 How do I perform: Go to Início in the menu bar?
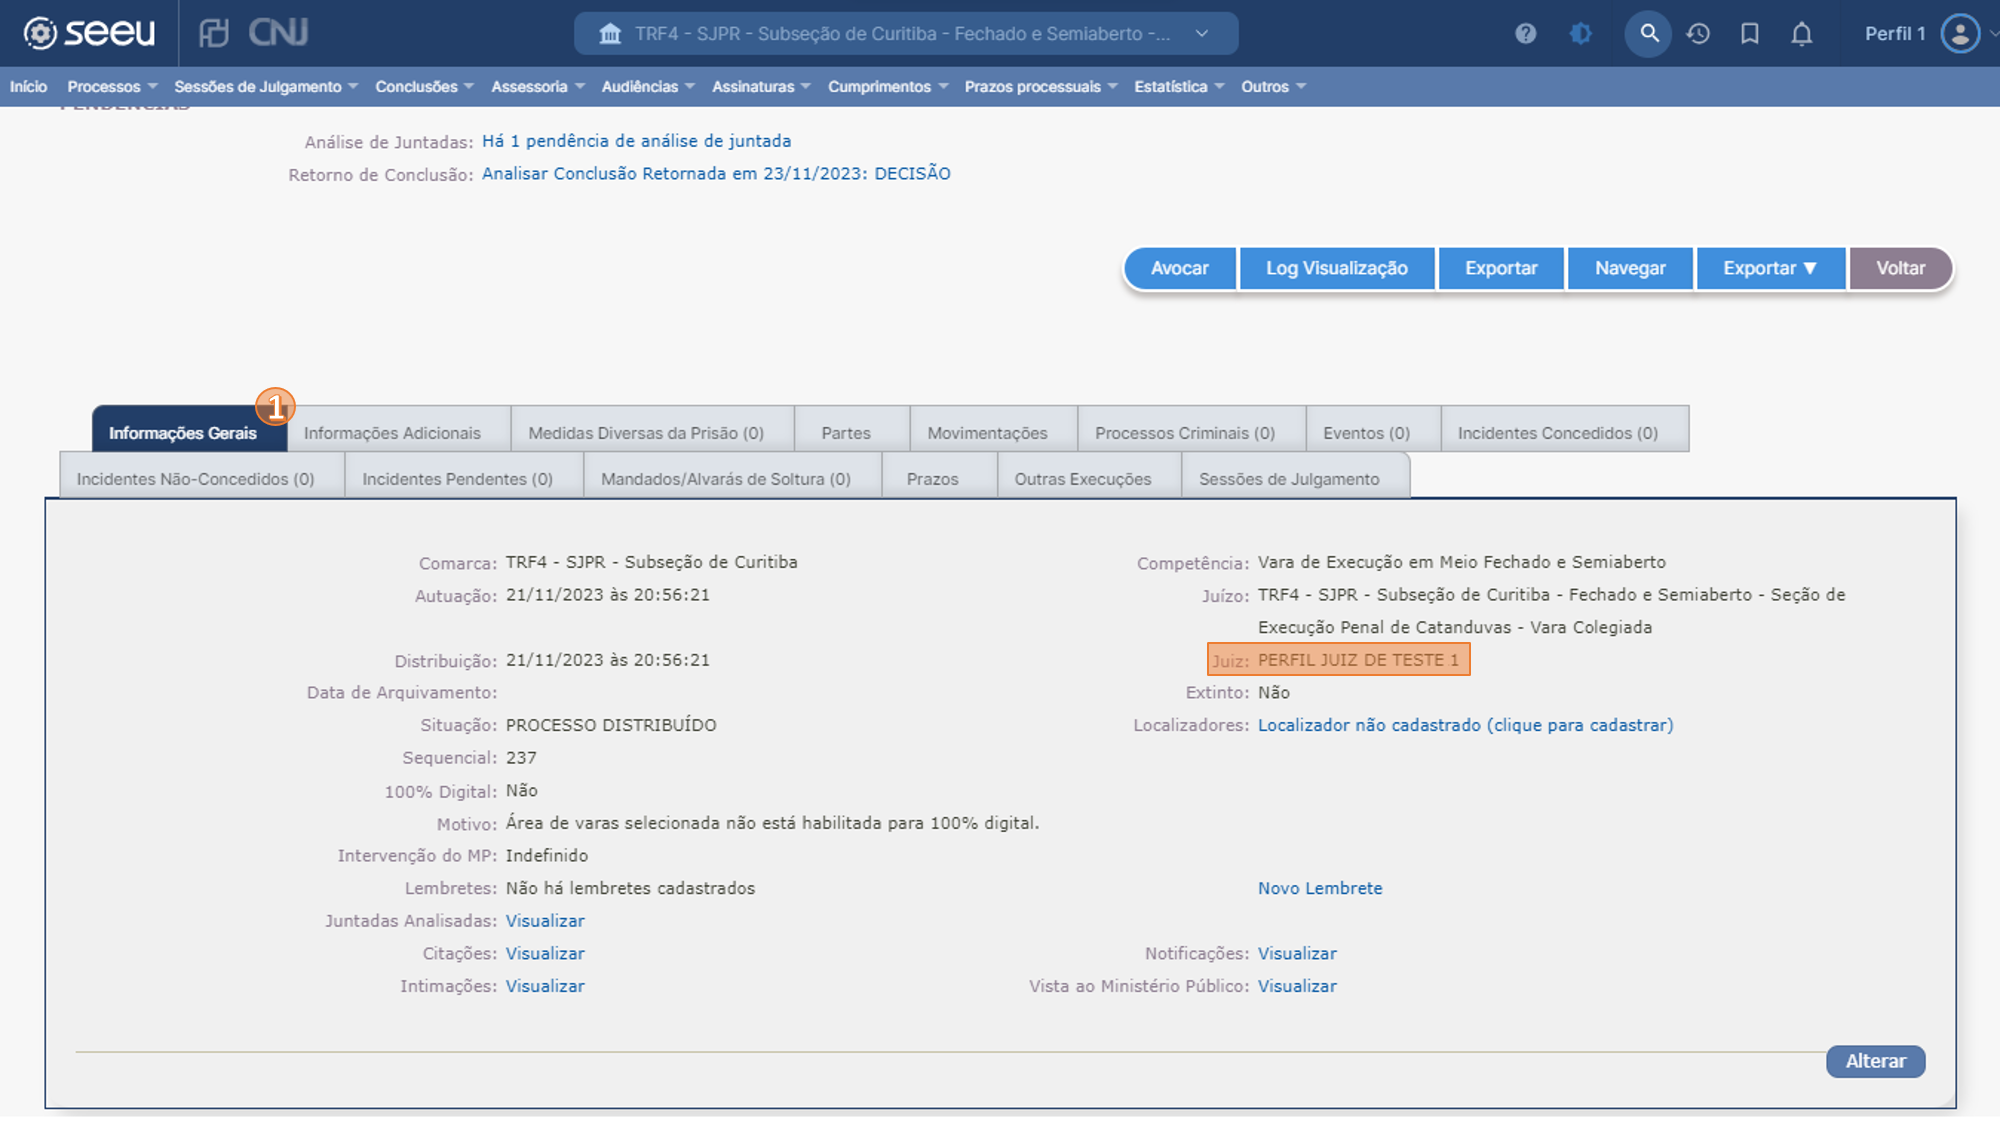[28, 87]
